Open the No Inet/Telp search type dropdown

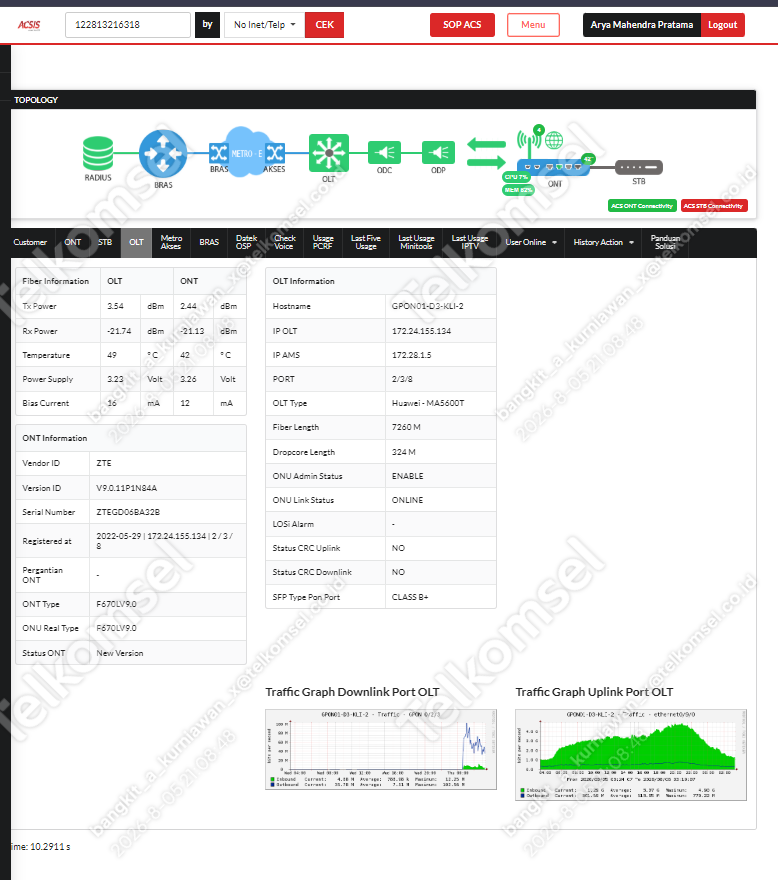264,25
